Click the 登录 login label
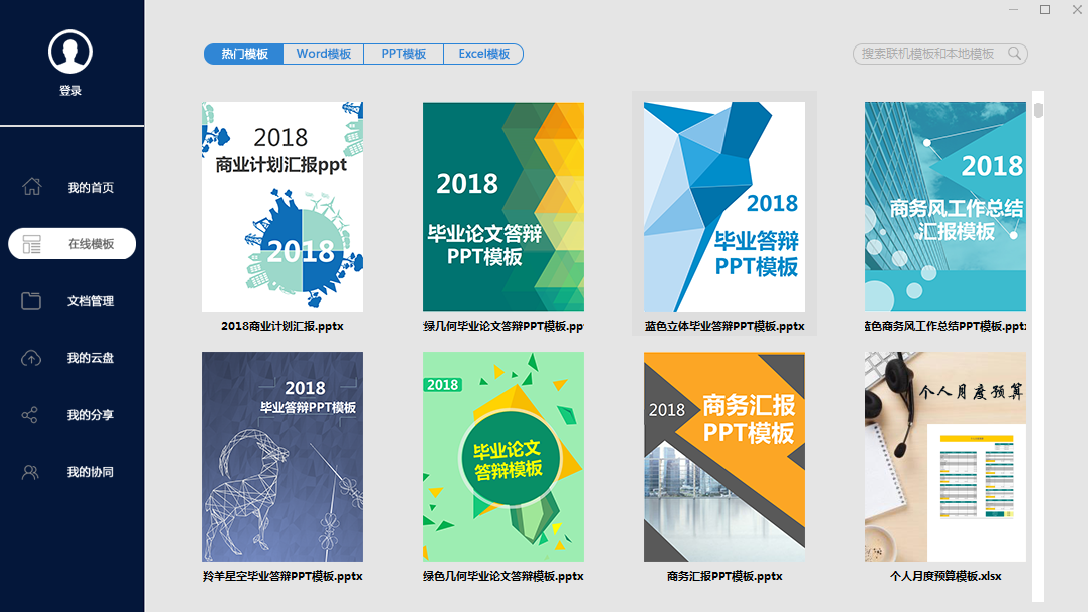The width and height of the screenshot is (1088, 612). point(70,89)
